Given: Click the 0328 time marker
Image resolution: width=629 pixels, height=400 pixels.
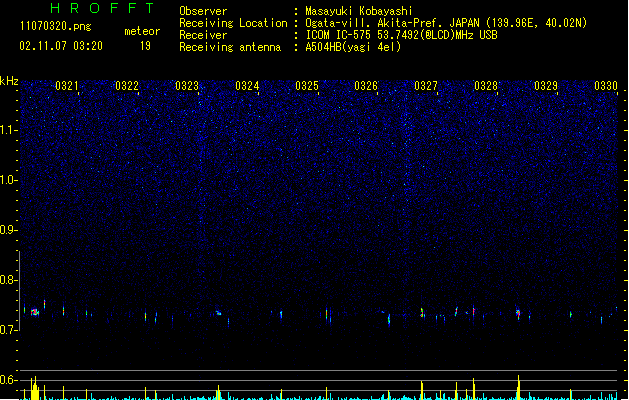Looking at the screenshot, I should [x=486, y=86].
